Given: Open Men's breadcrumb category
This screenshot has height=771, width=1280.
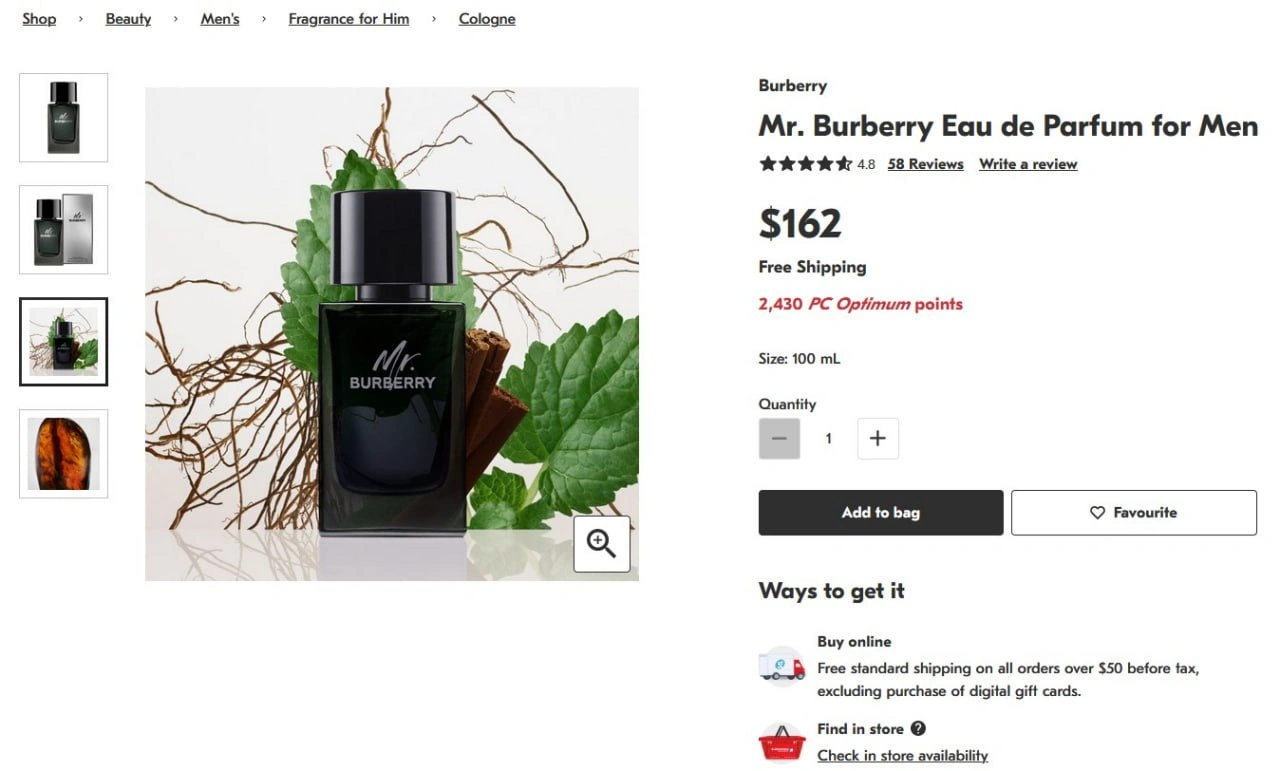Looking at the screenshot, I should coord(220,19).
